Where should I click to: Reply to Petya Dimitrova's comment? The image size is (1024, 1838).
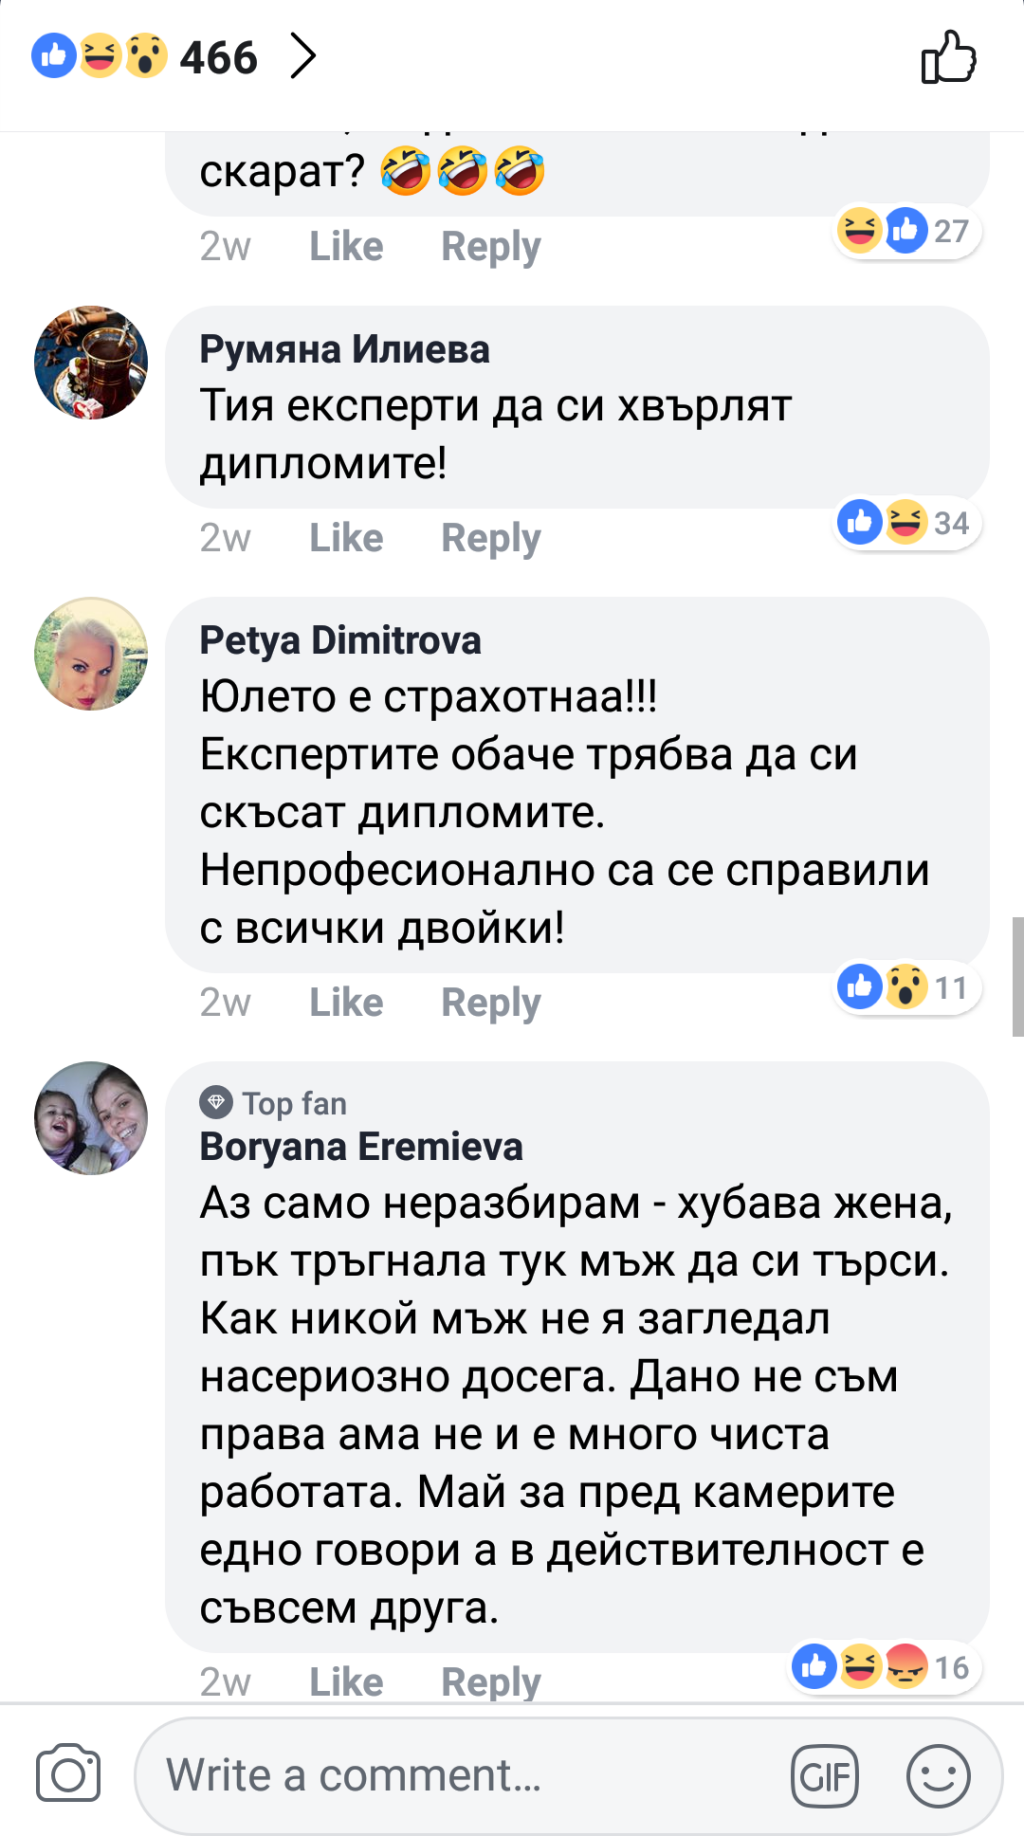click(x=491, y=1002)
